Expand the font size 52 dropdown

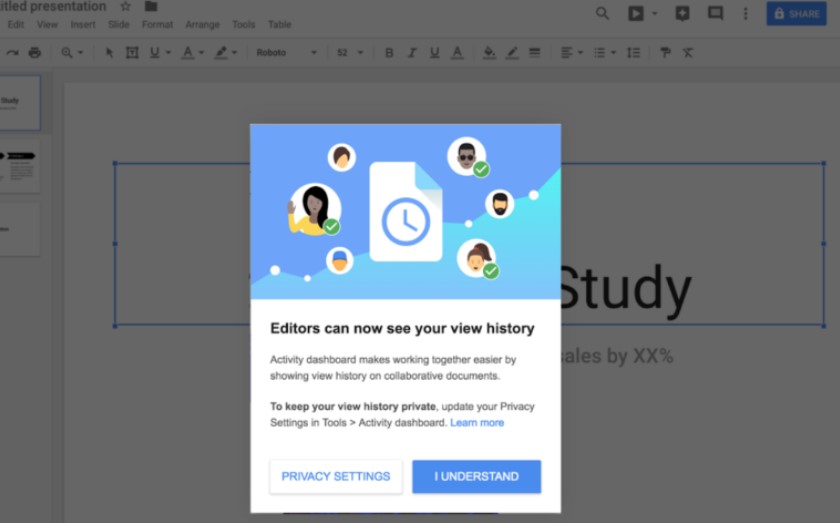pyautogui.click(x=350, y=53)
